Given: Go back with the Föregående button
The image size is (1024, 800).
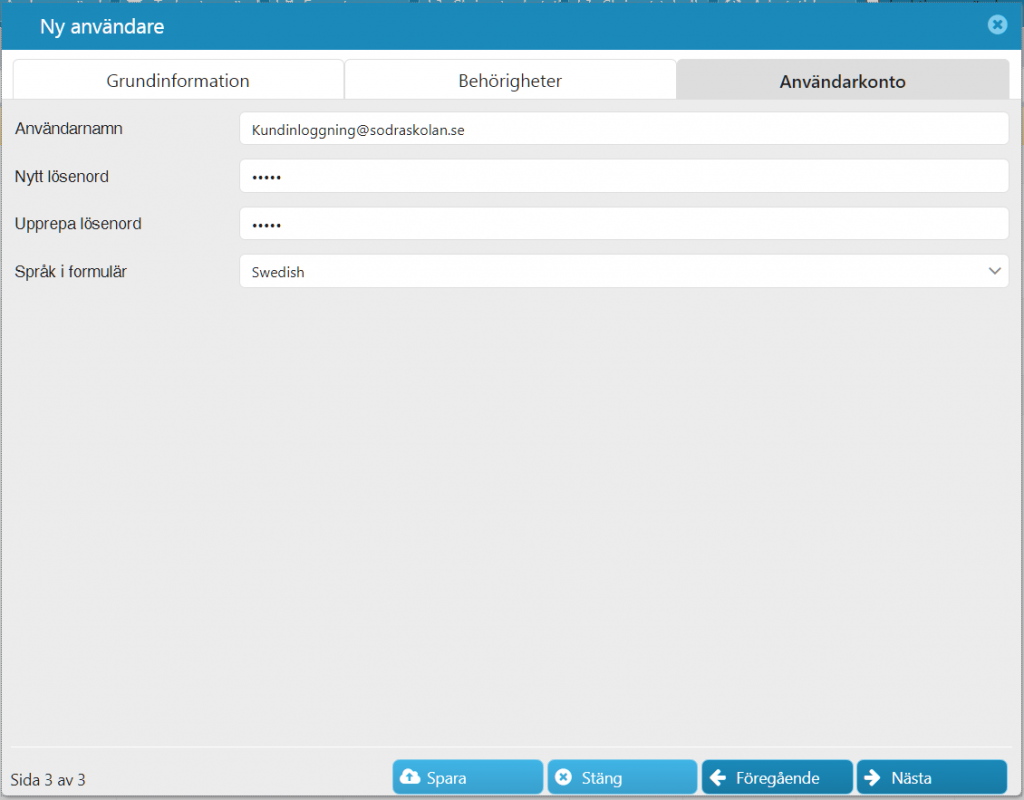Looking at the screenshot, I should [777, 777].
